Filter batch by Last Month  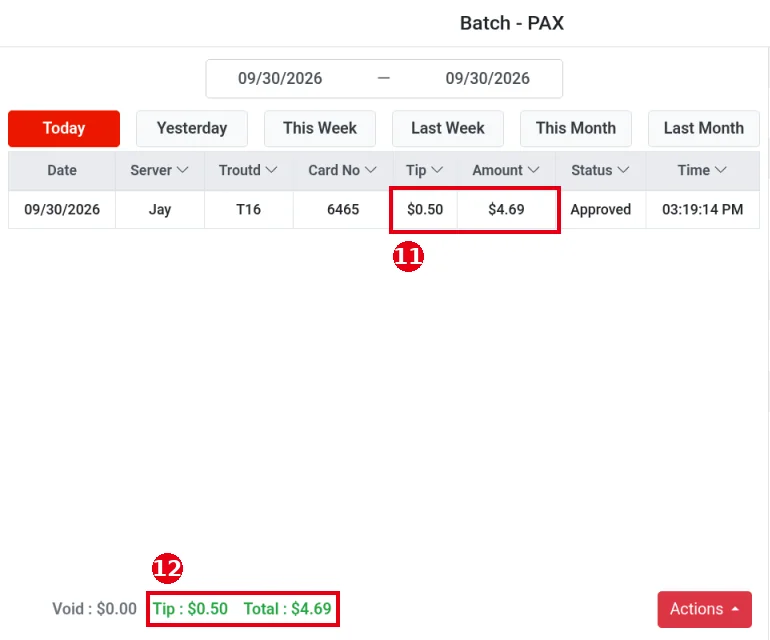point(704,128)
